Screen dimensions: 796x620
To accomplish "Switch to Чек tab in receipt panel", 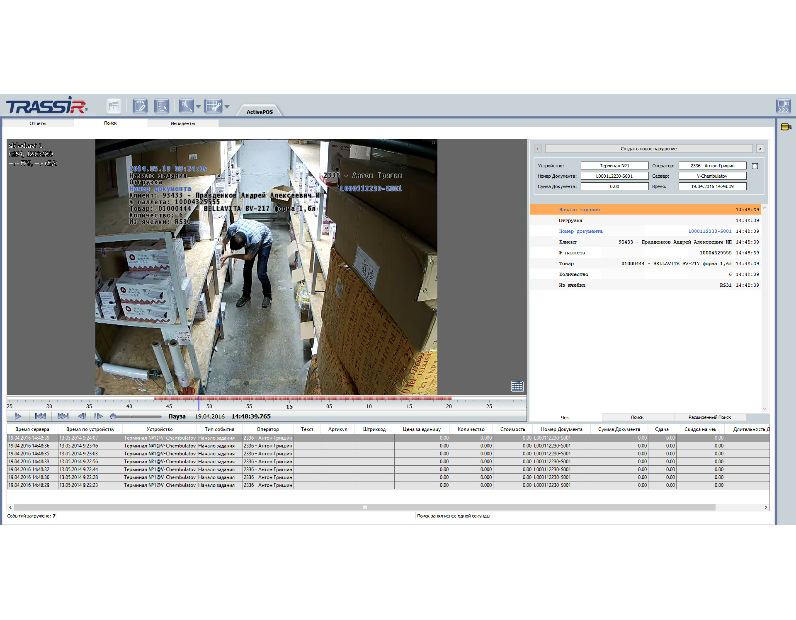I will coord(565,417).
